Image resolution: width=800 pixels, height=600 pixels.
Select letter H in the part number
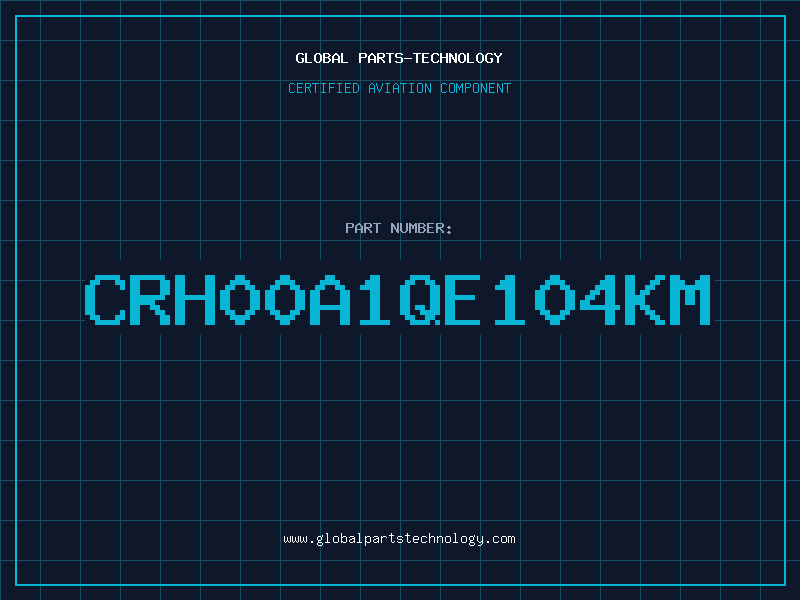(195, 299)
